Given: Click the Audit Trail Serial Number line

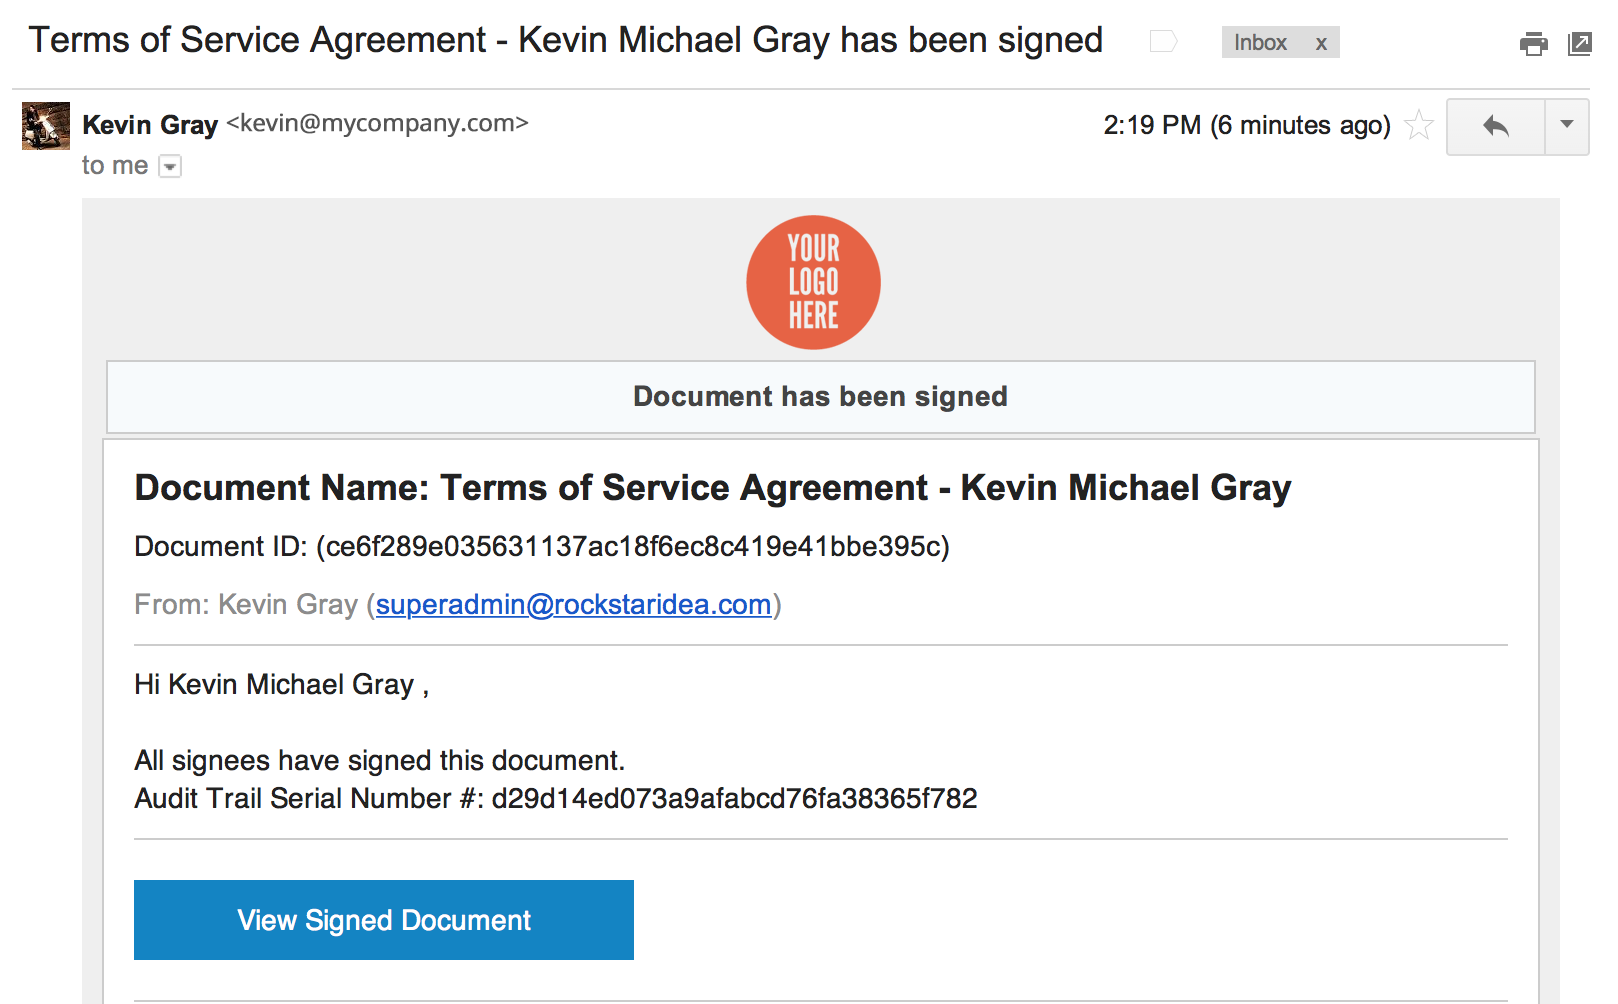Looking at the screenshot, I should [555, 799].
